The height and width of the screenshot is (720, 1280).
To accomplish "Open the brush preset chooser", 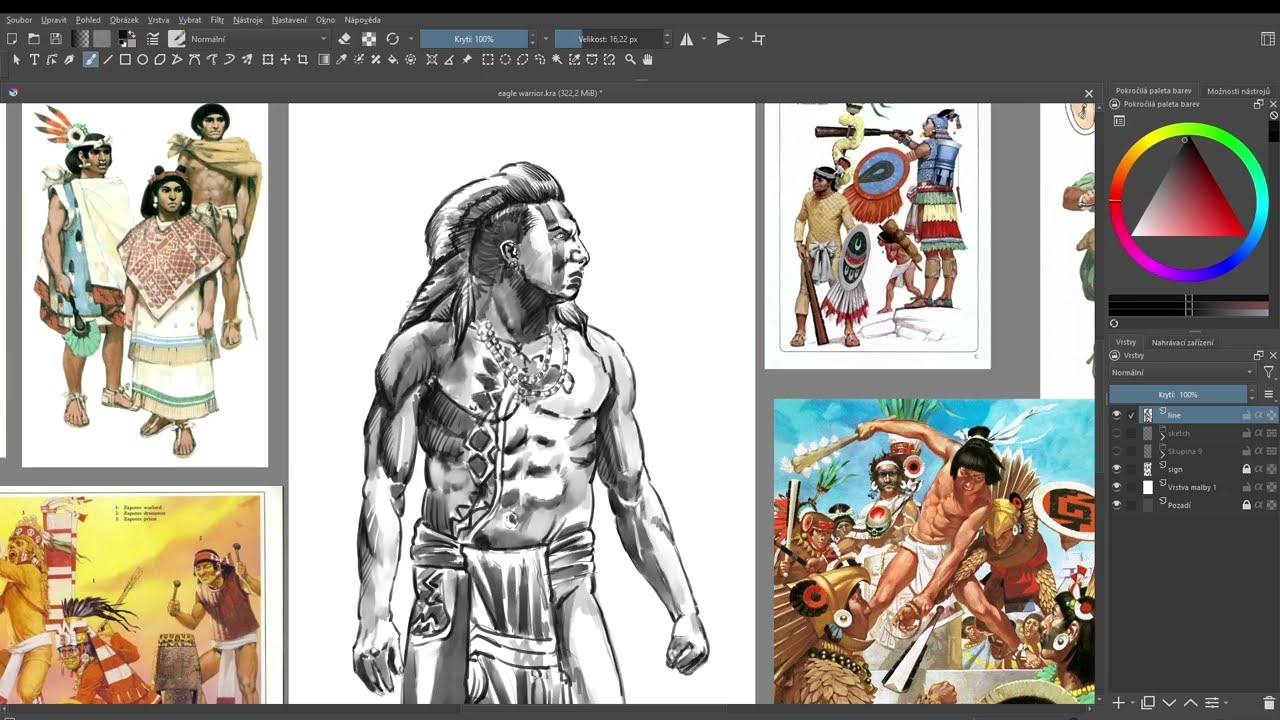I will point(177,39).
